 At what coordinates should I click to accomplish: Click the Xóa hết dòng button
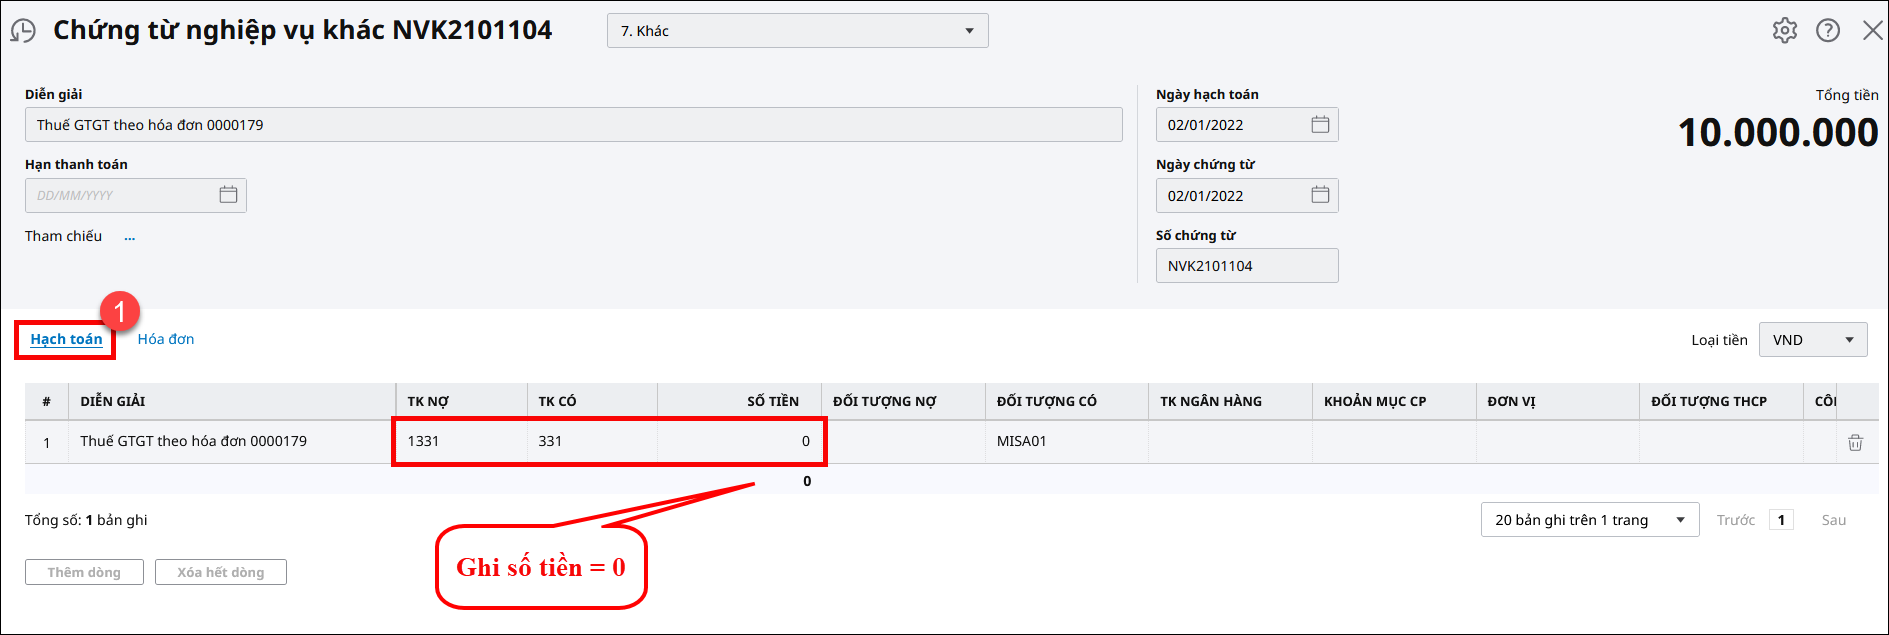click(221, 572)
